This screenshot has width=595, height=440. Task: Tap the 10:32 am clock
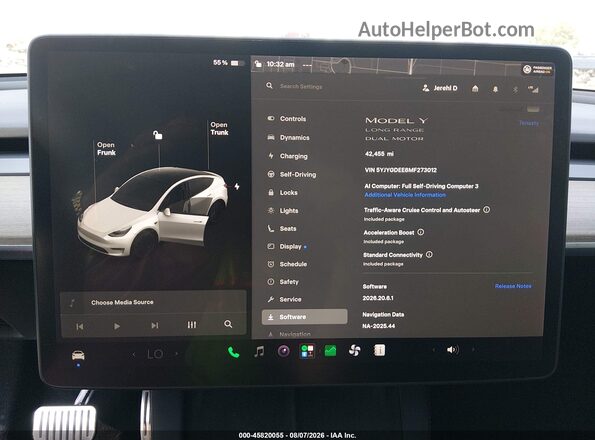click(x=280, y=64)
